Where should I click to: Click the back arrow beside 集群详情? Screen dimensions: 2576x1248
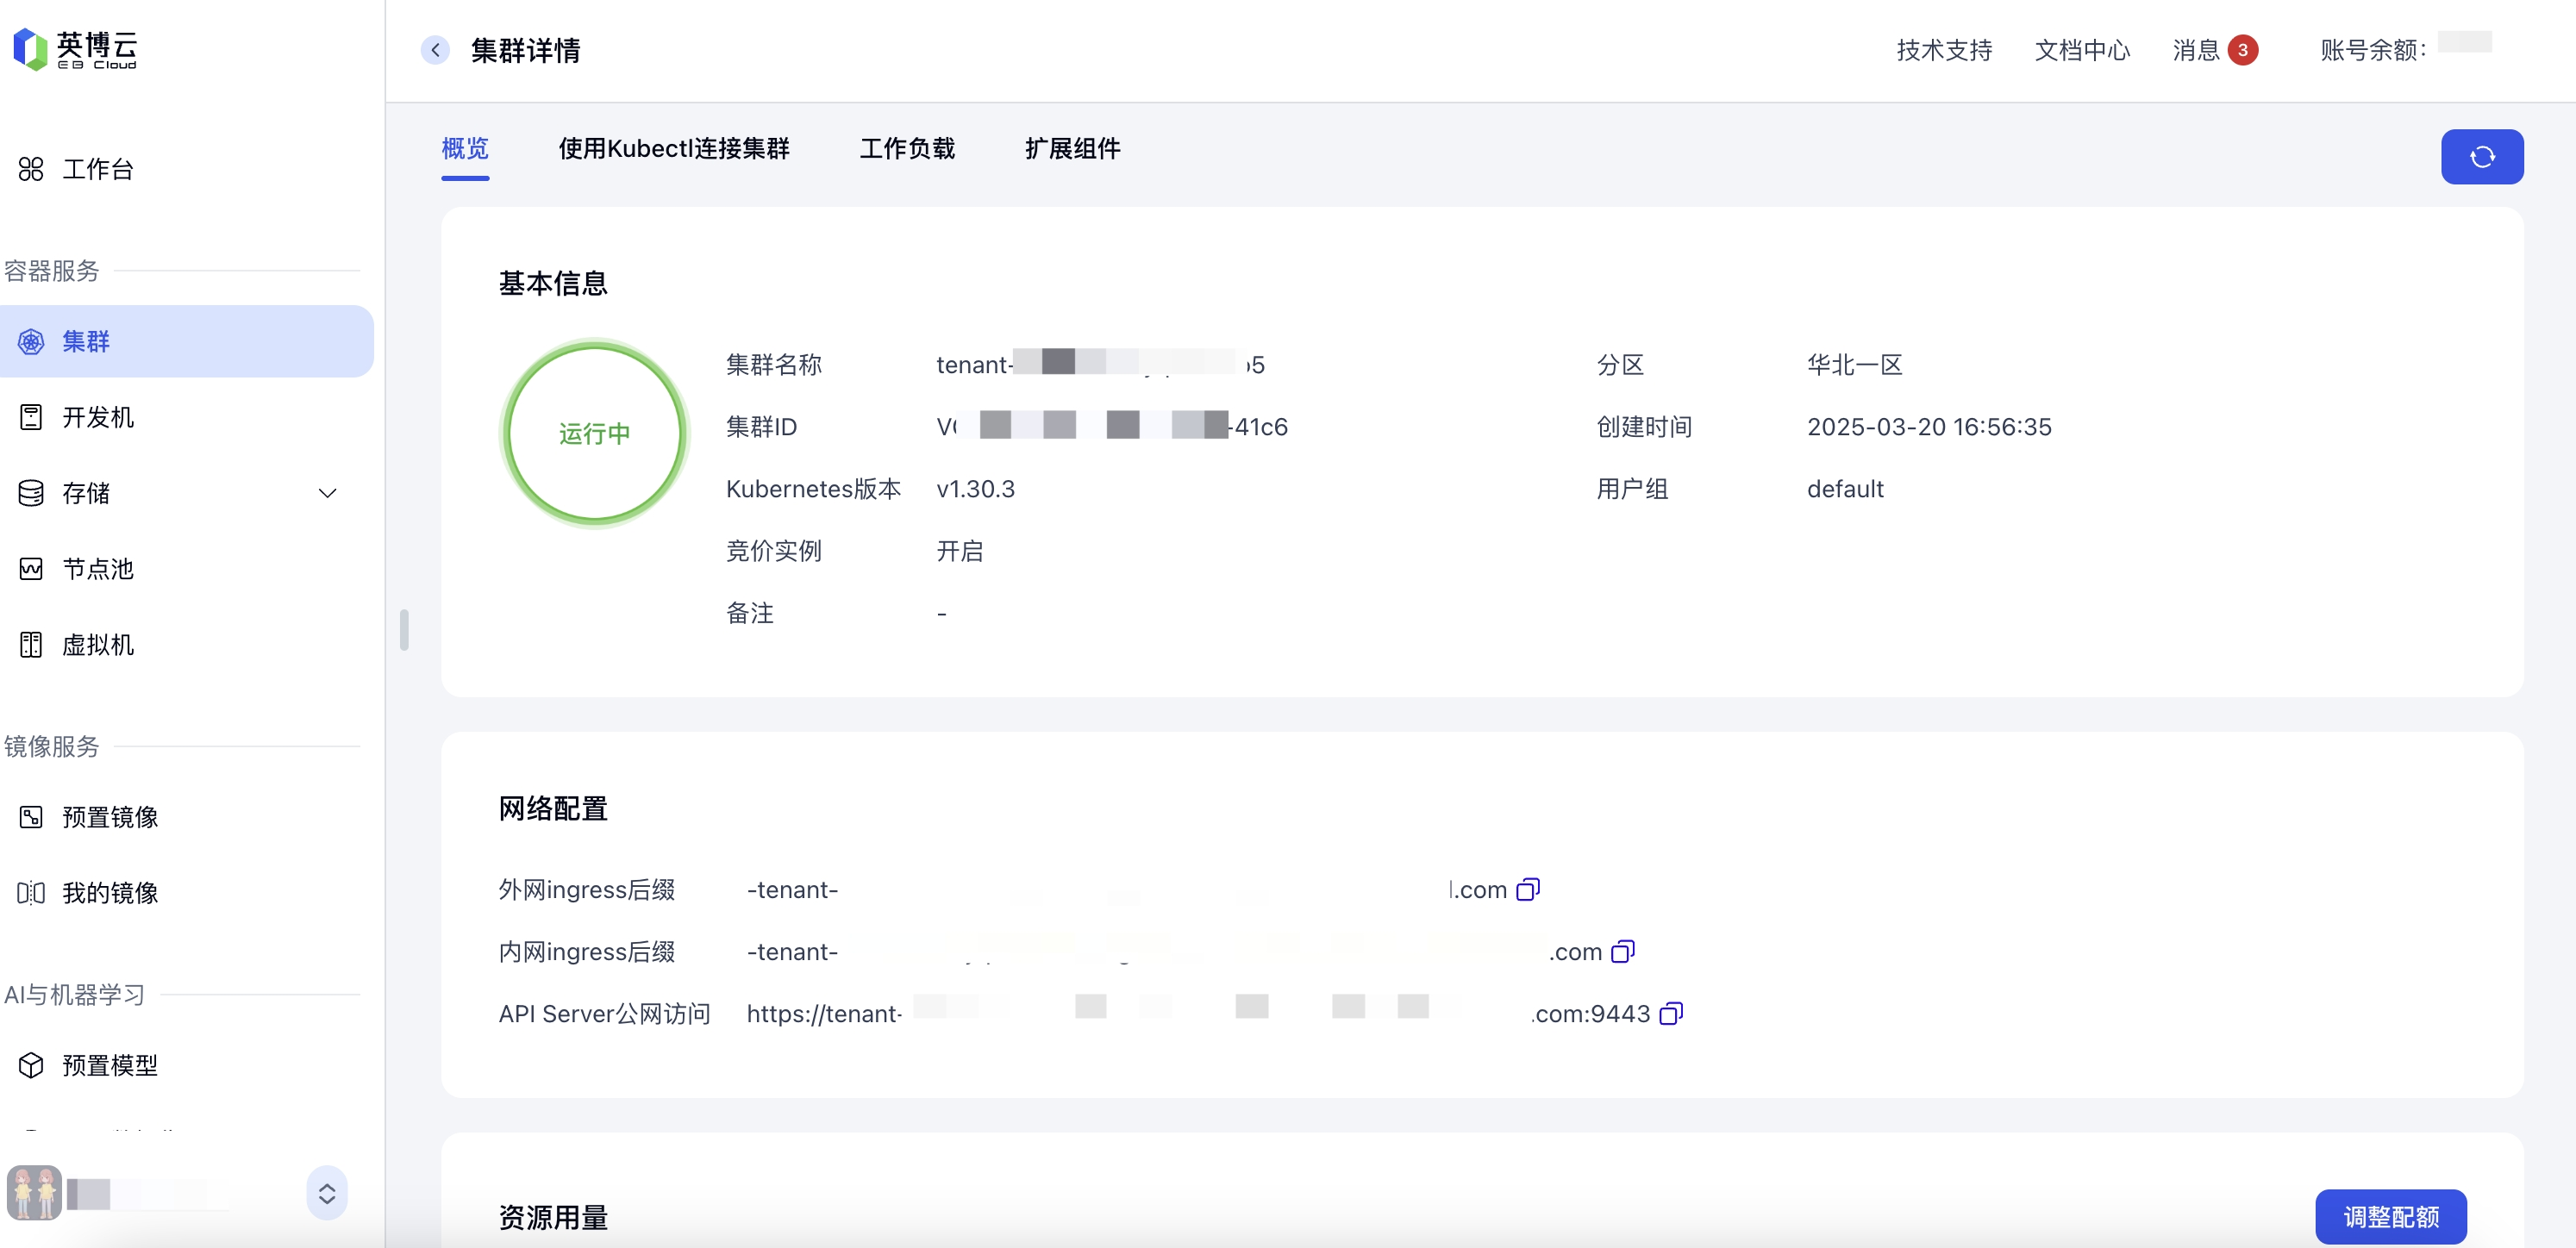coord(435,50)
